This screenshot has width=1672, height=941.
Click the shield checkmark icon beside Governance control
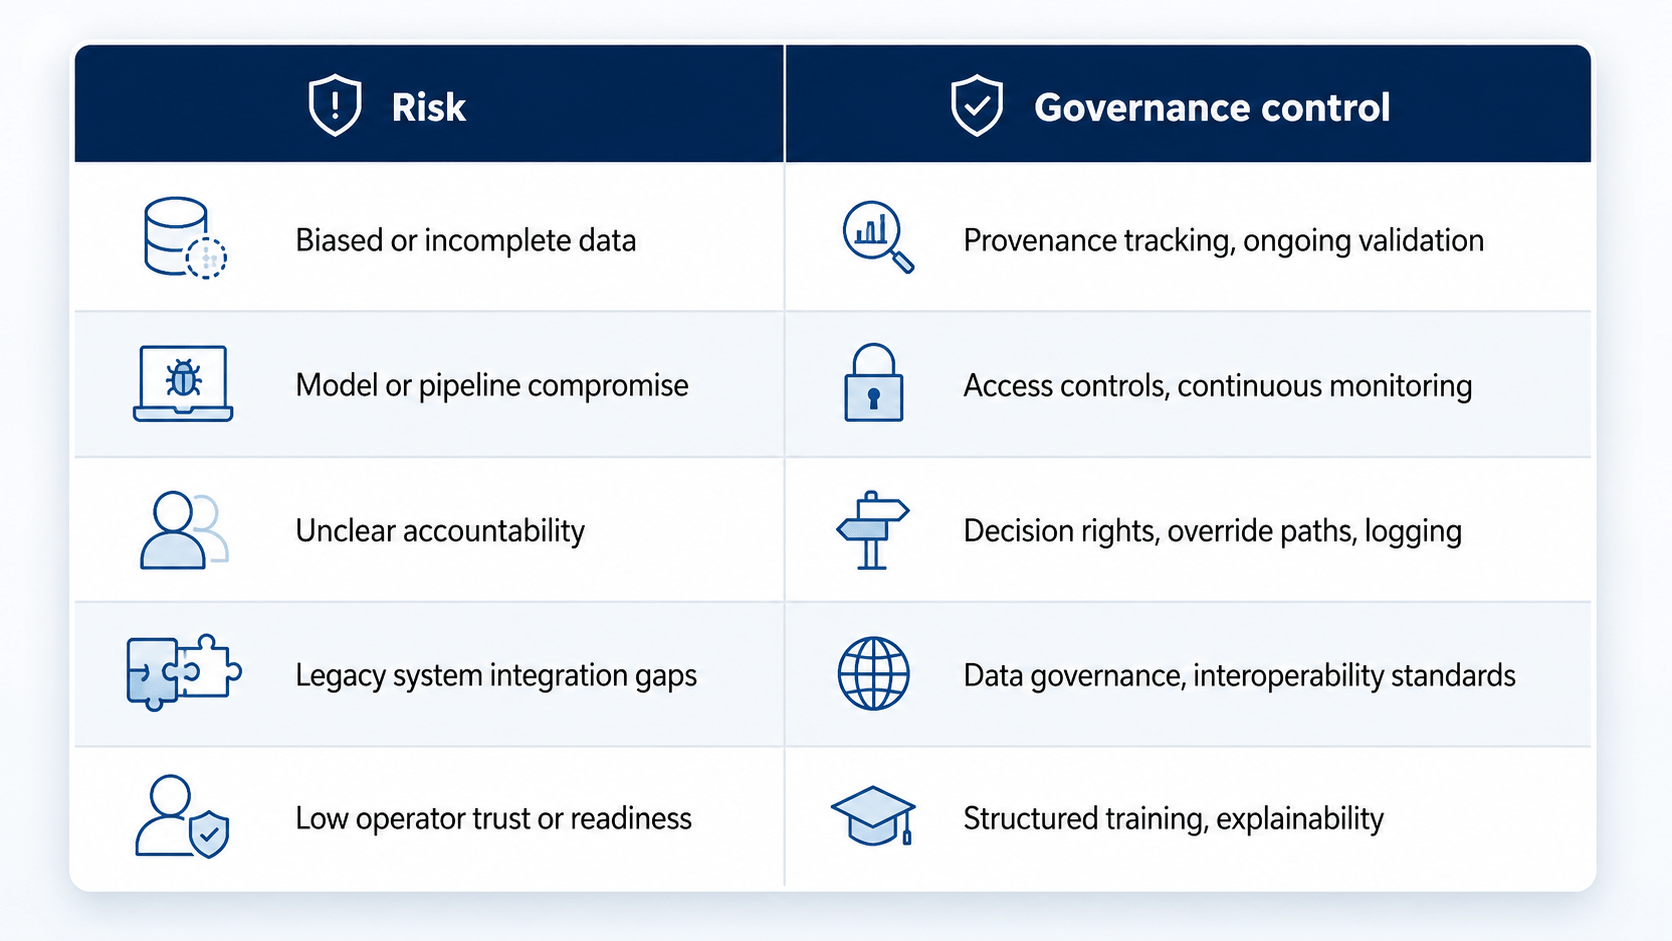coord(977,105)
